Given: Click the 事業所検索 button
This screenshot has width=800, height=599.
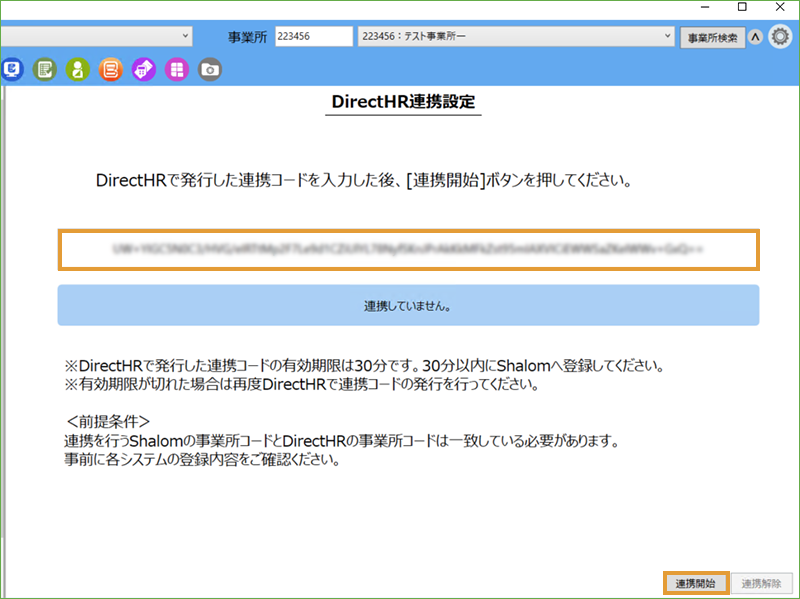Looking at the screenshot, I should (713, 38).
